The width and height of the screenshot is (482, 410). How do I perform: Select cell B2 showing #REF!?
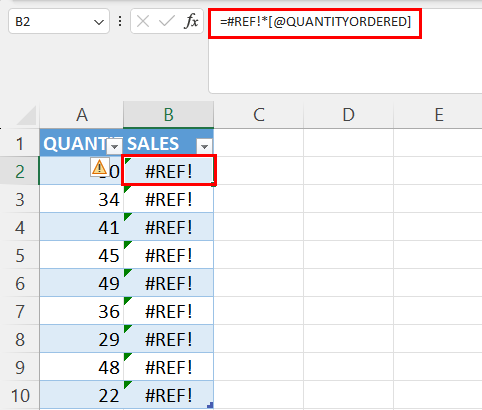click(169, 171)
